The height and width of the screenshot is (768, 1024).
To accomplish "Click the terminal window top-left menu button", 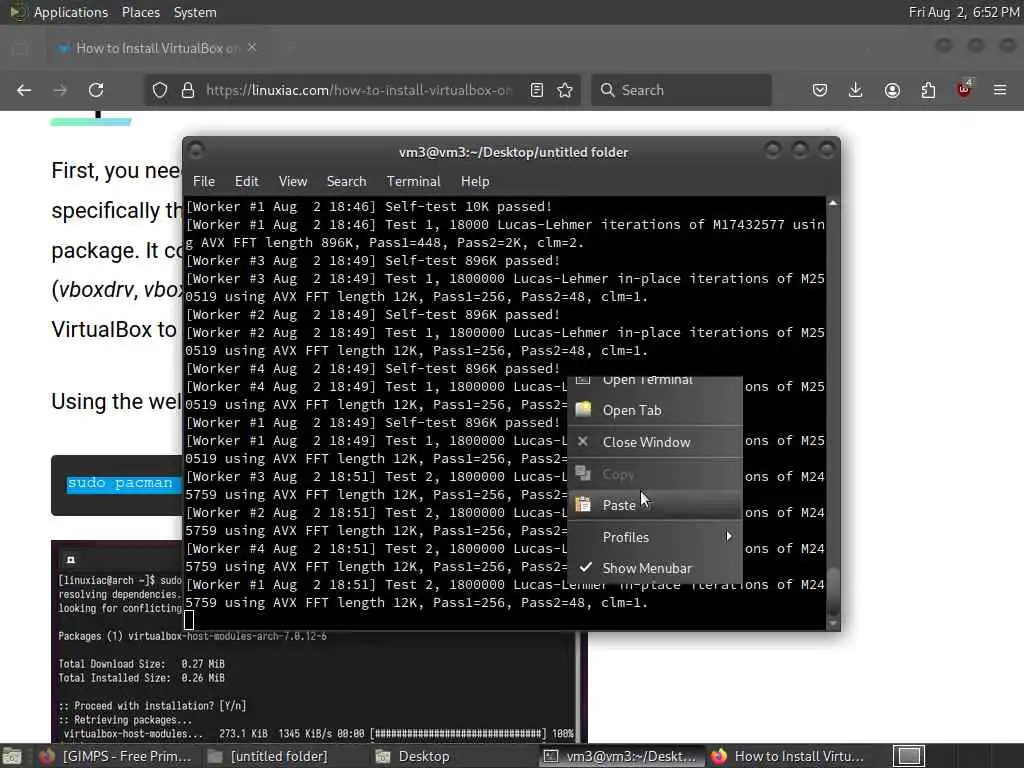I will tap(196, 151).
